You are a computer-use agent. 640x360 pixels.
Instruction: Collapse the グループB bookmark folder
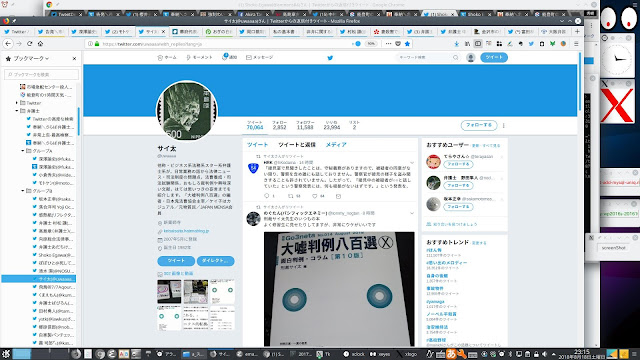tap(22, 191)
